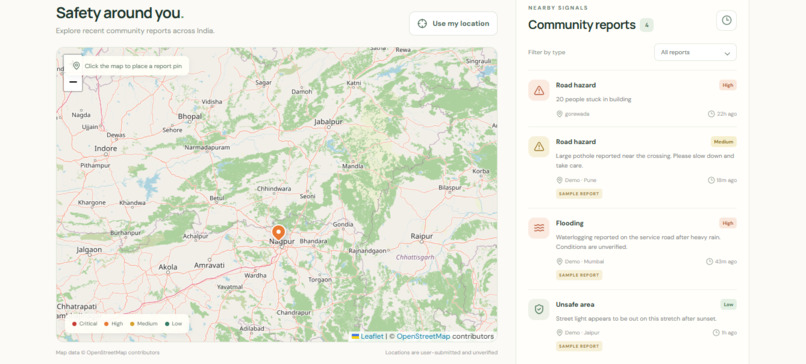The image size is (806, 364).
Task: Click the waterlogging description on the Flooding report
Action: coord(638,242)
